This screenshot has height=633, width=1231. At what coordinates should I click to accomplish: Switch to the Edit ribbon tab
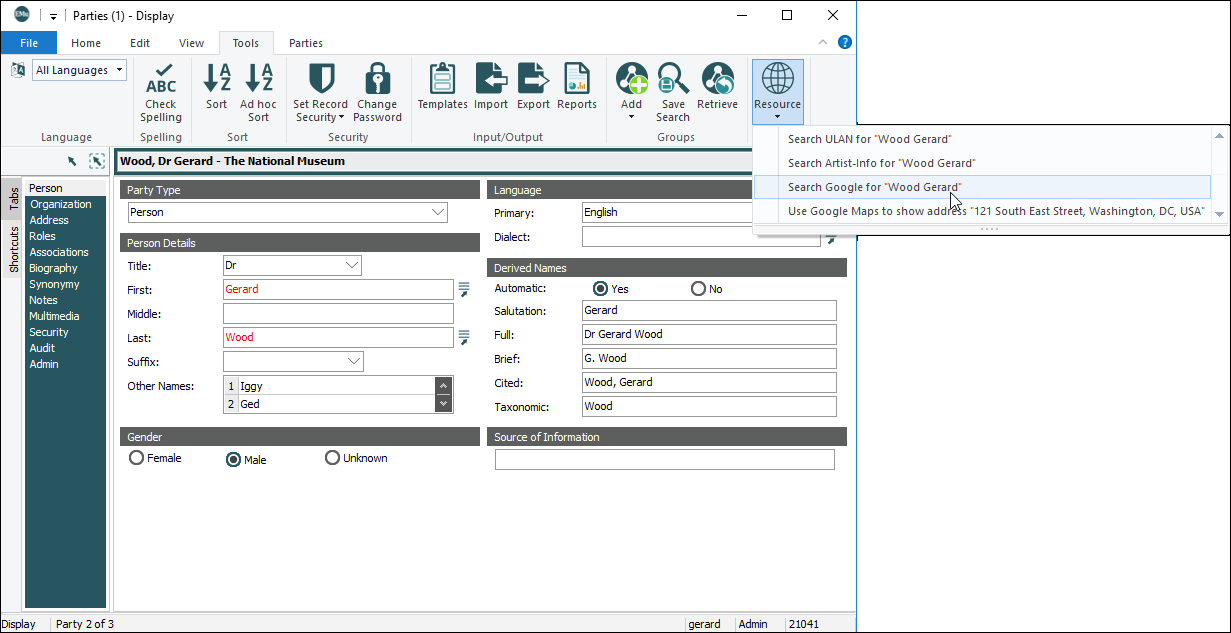(x=140, y=43)
